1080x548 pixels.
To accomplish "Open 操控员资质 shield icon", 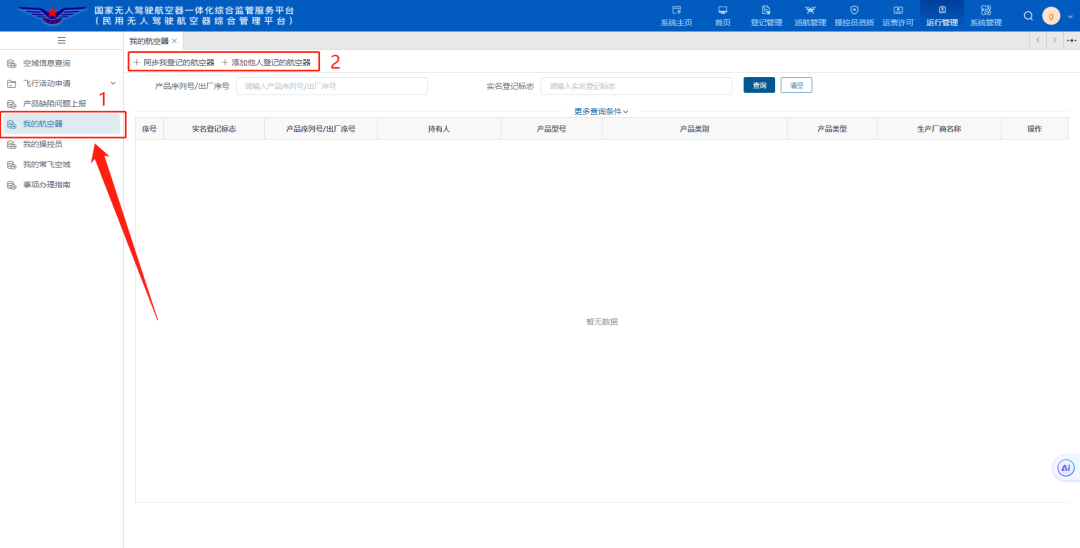I will point(854,15).
